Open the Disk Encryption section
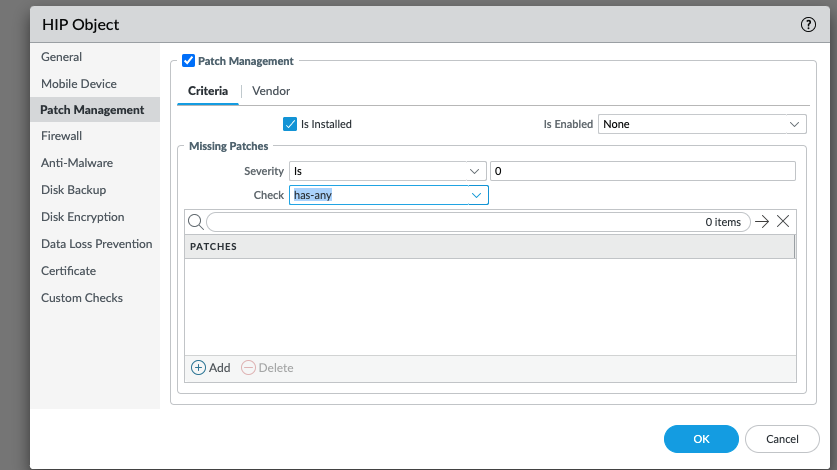This screenshot has height=470, width=837. tap(83, 217)
